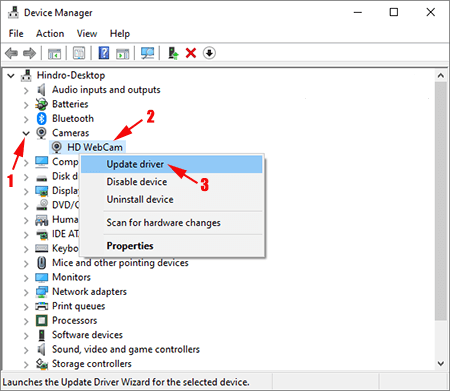
Task: Expand the Software devices chevron
Action: pos(26,335)
